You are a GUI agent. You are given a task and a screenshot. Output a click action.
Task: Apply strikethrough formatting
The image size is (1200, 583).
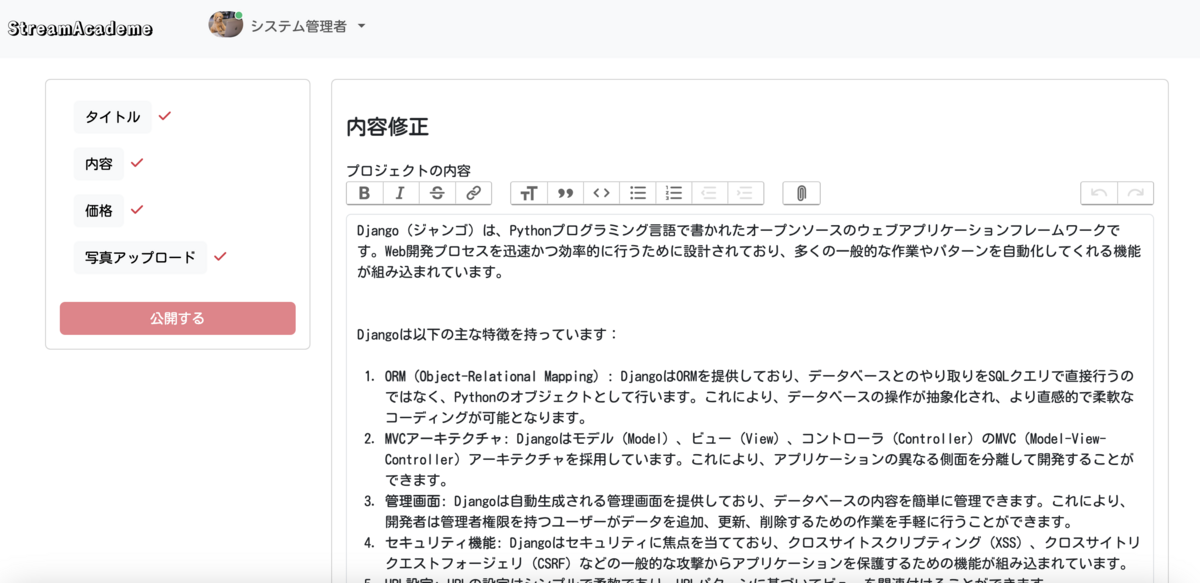pyautogui.click(x=437, y=193)
